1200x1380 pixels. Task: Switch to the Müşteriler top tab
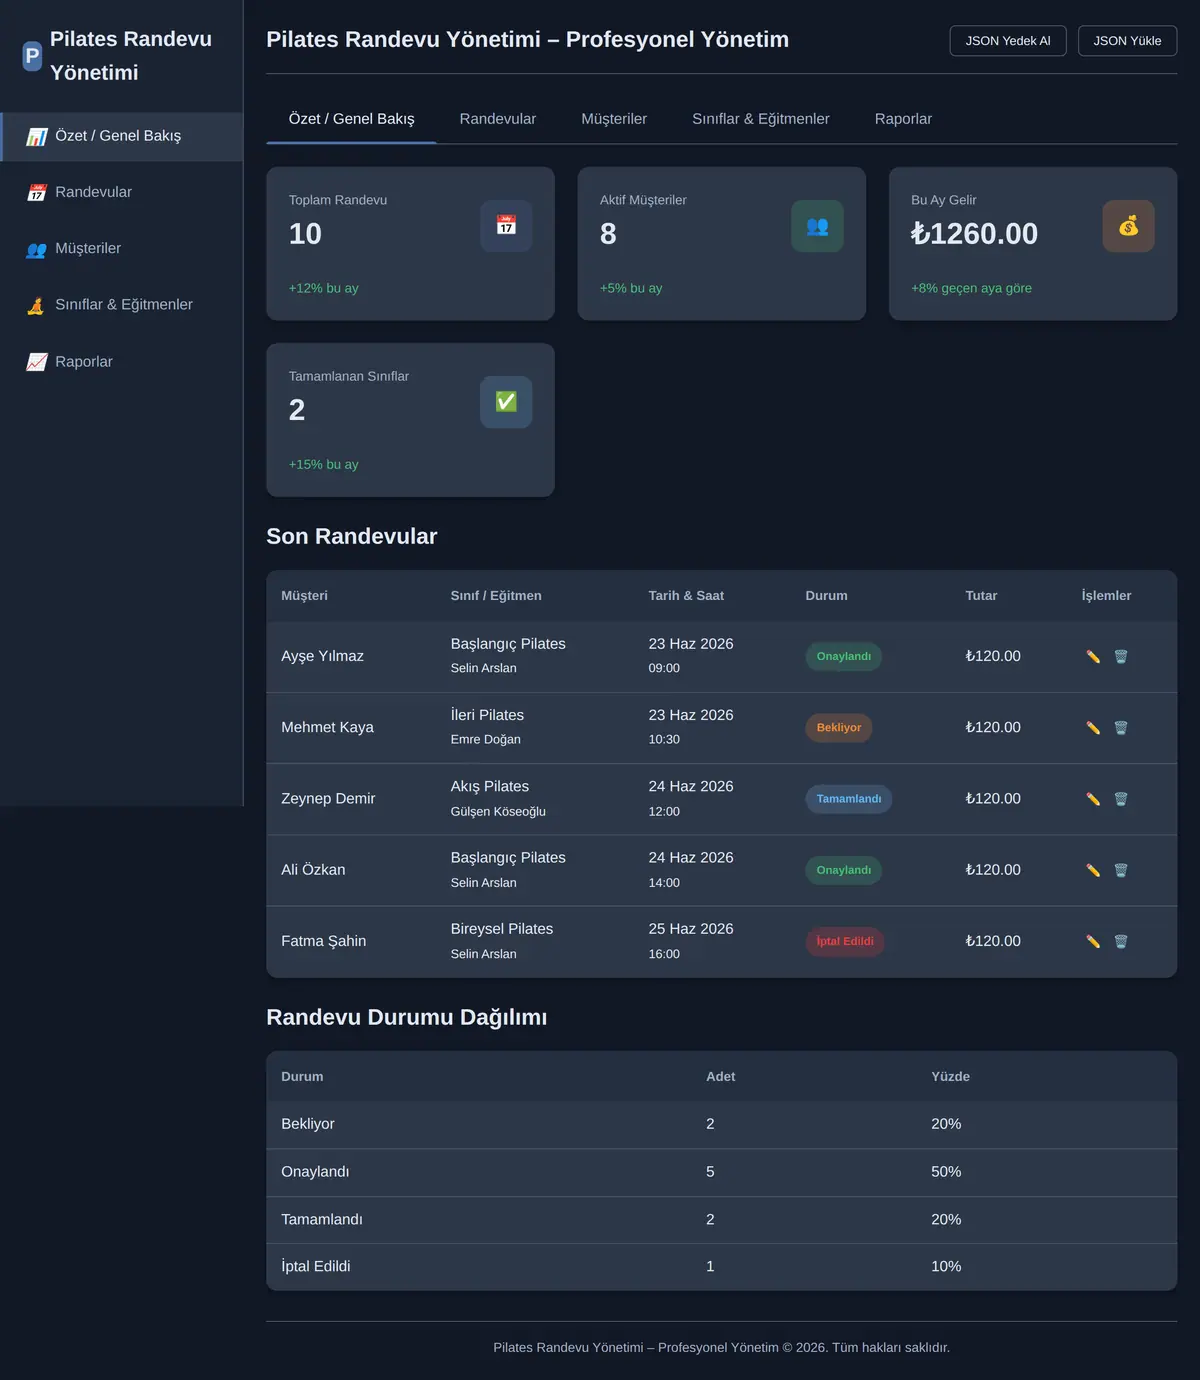pyautogui.click(x=614, y=119)
